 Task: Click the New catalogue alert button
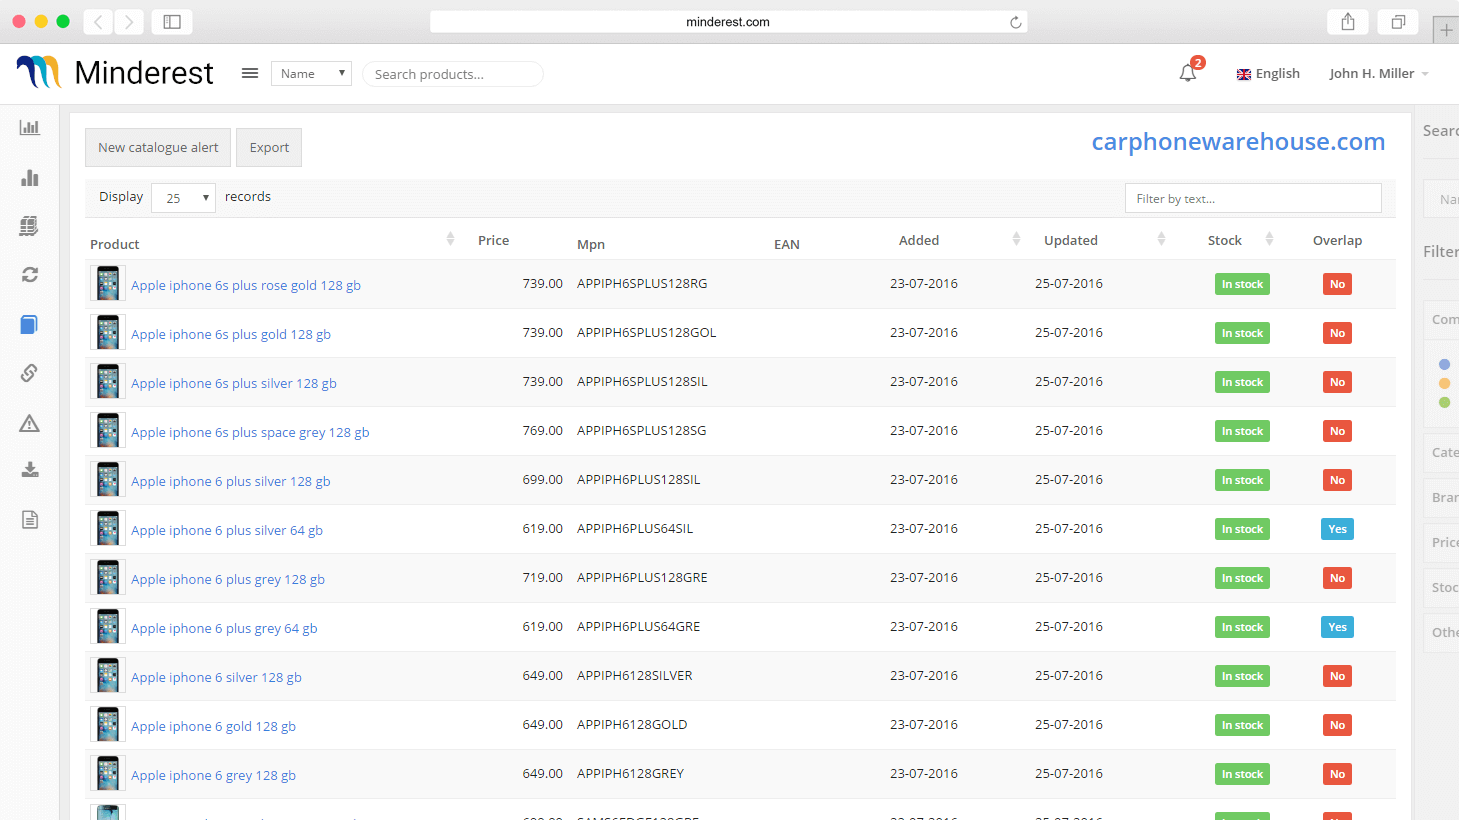click(x=158, y=147)
